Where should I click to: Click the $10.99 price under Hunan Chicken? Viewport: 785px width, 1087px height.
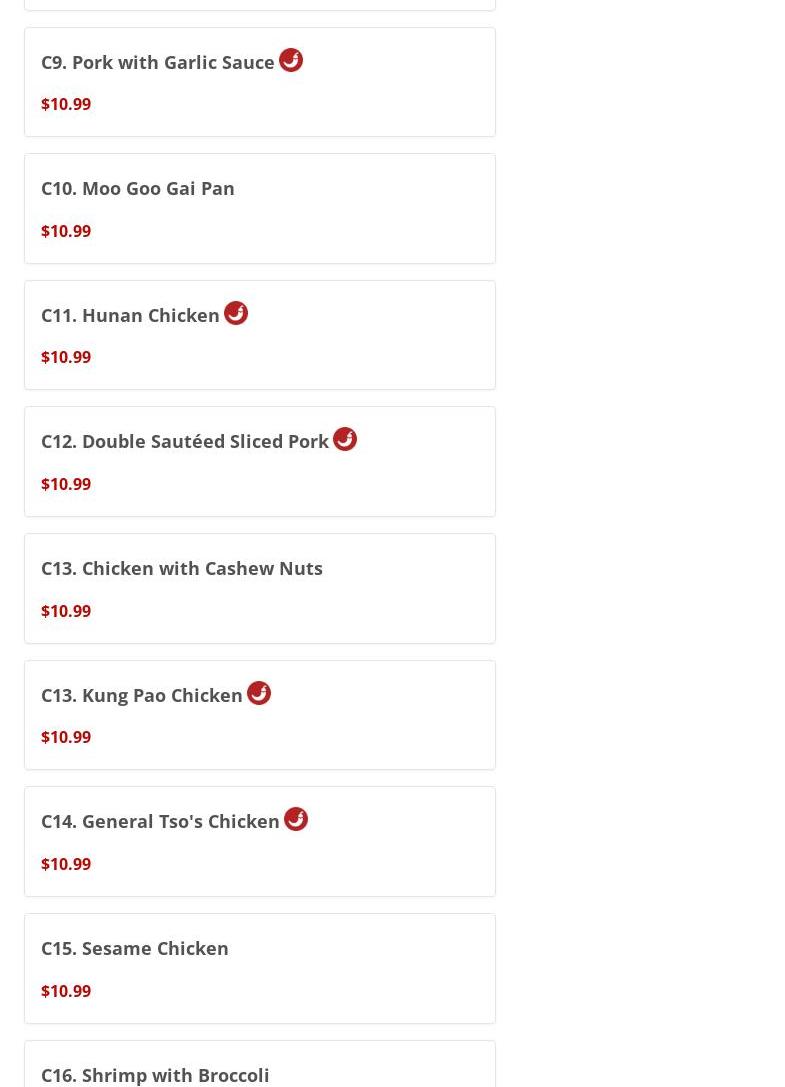(66, 357)
